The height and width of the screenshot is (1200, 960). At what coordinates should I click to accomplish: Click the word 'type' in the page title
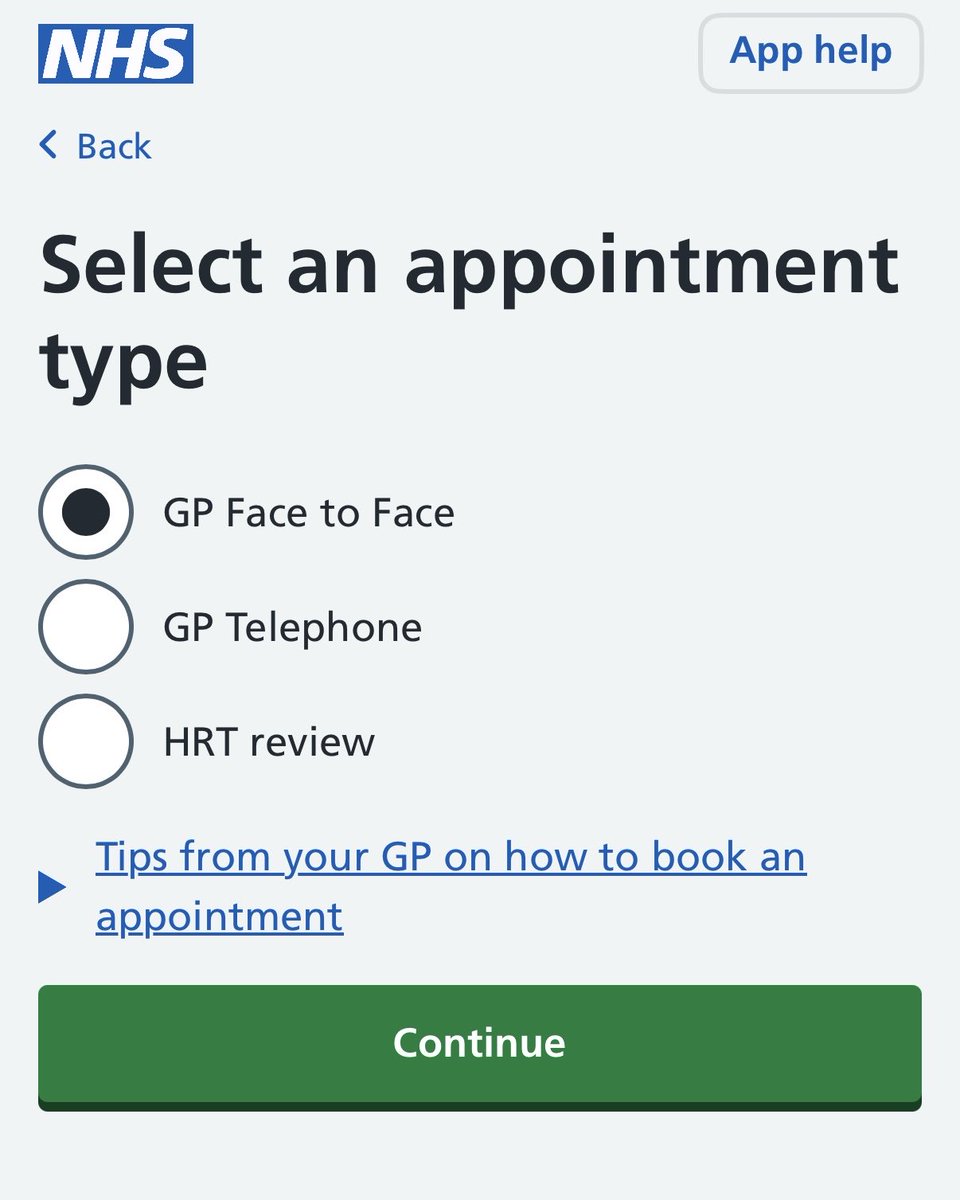(124, 362)
